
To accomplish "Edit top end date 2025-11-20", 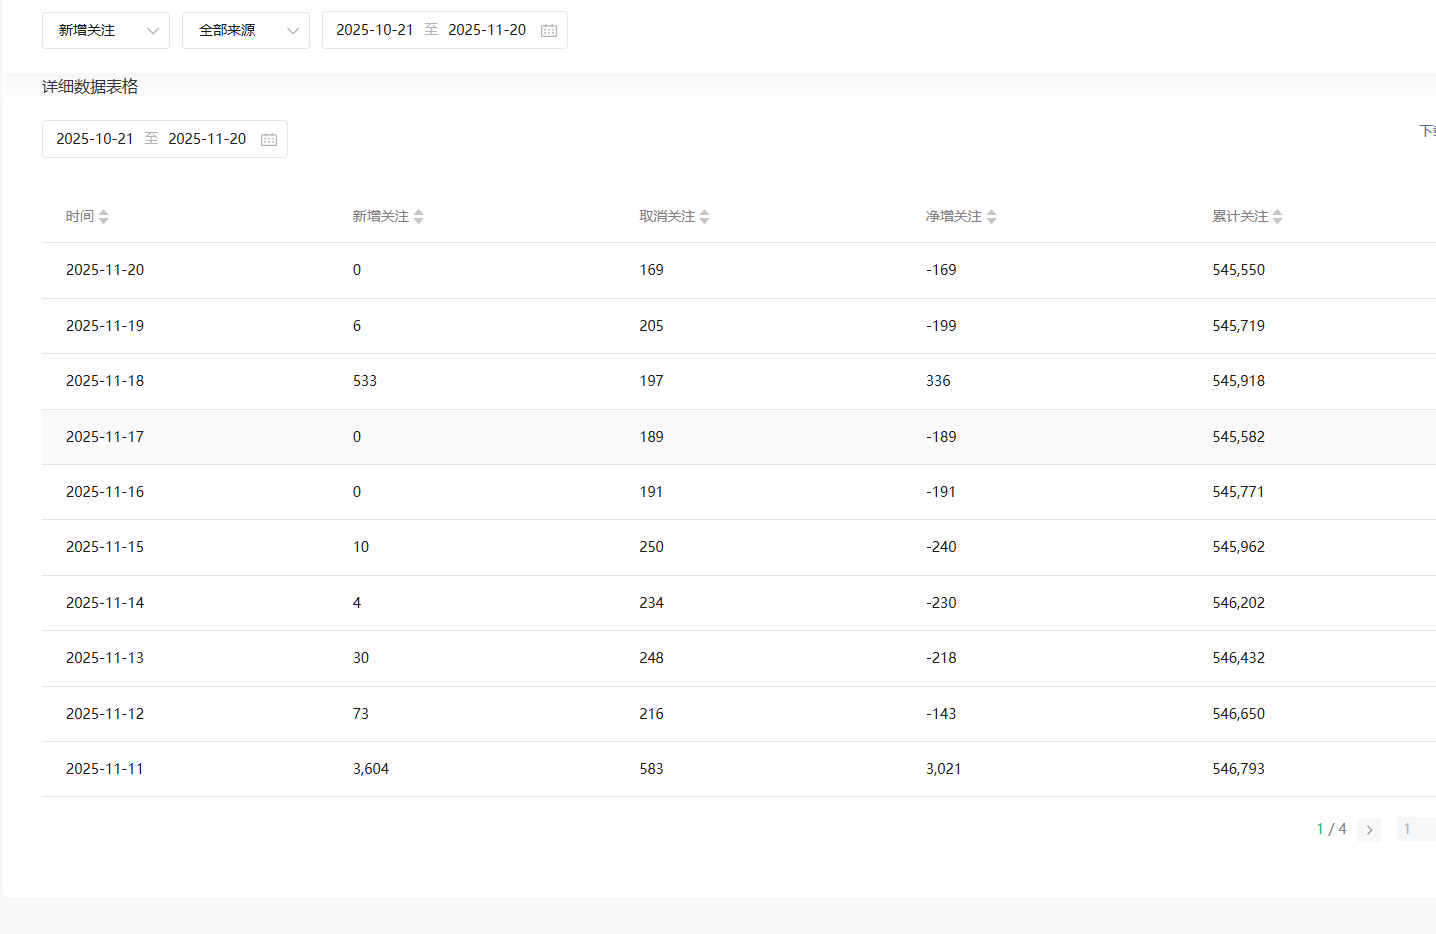I will tap(487, 30).
